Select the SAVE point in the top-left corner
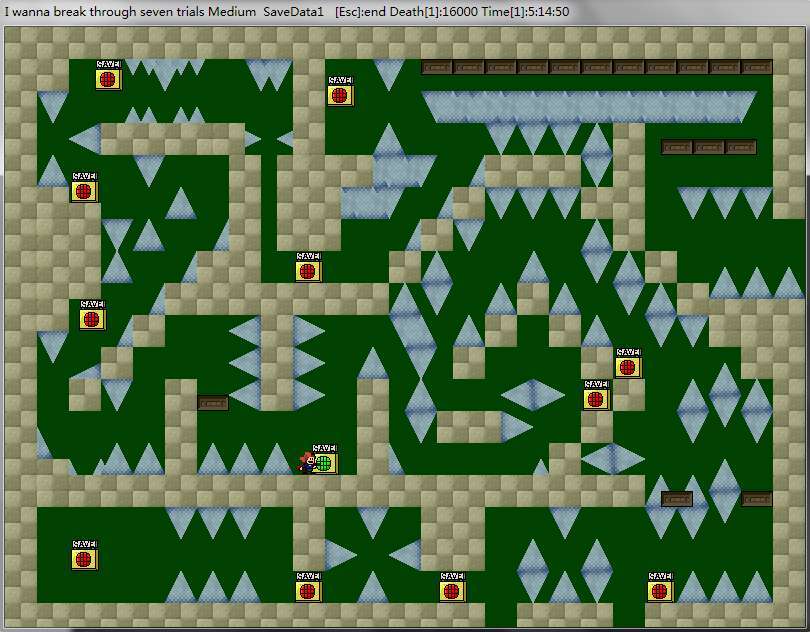 [108, 77]
